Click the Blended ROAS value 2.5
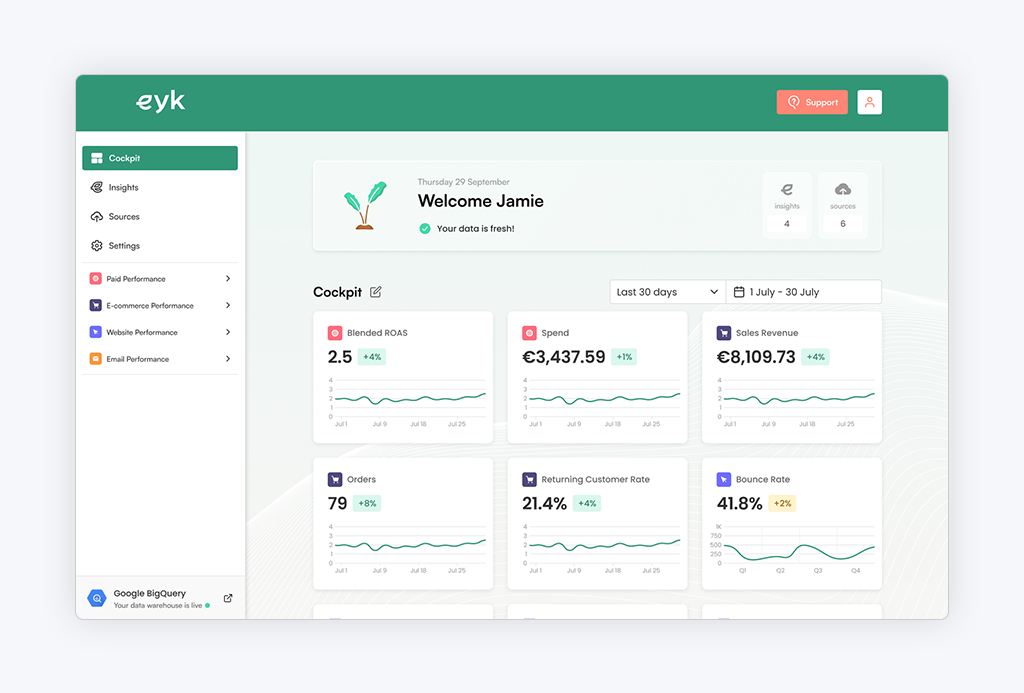This screenshot has width=1024, height=693. pyautogui.click(x=340, y=357)
